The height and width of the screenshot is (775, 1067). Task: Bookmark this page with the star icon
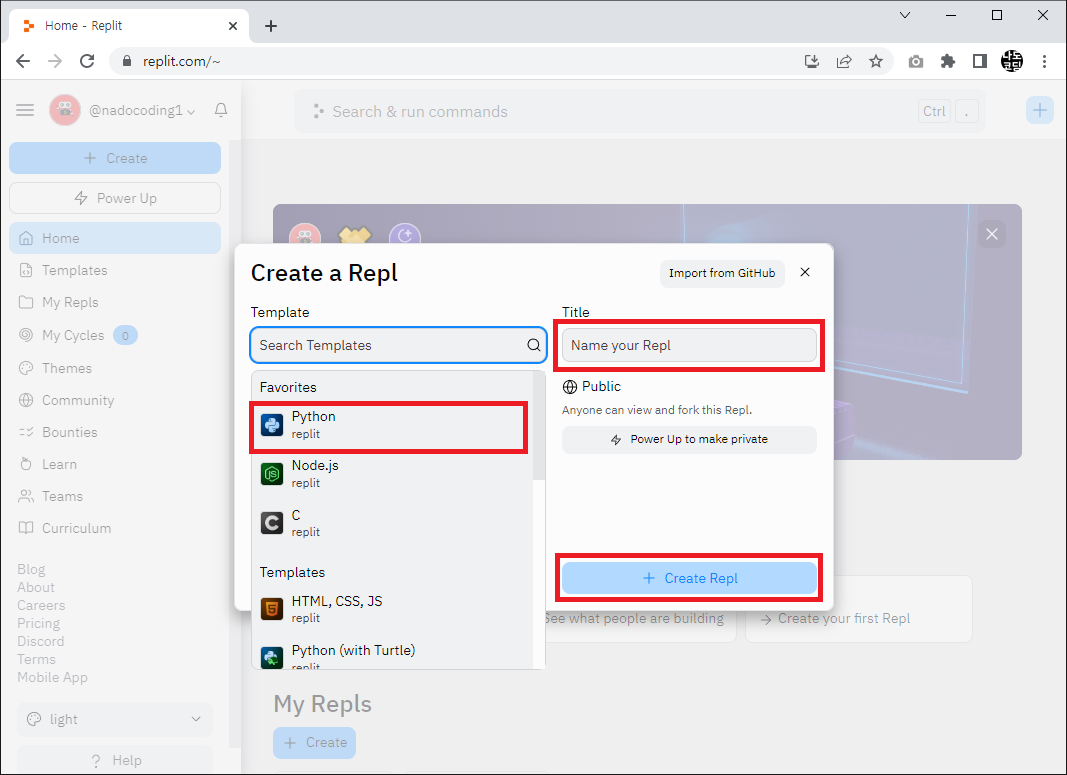[x=876, y=61]
